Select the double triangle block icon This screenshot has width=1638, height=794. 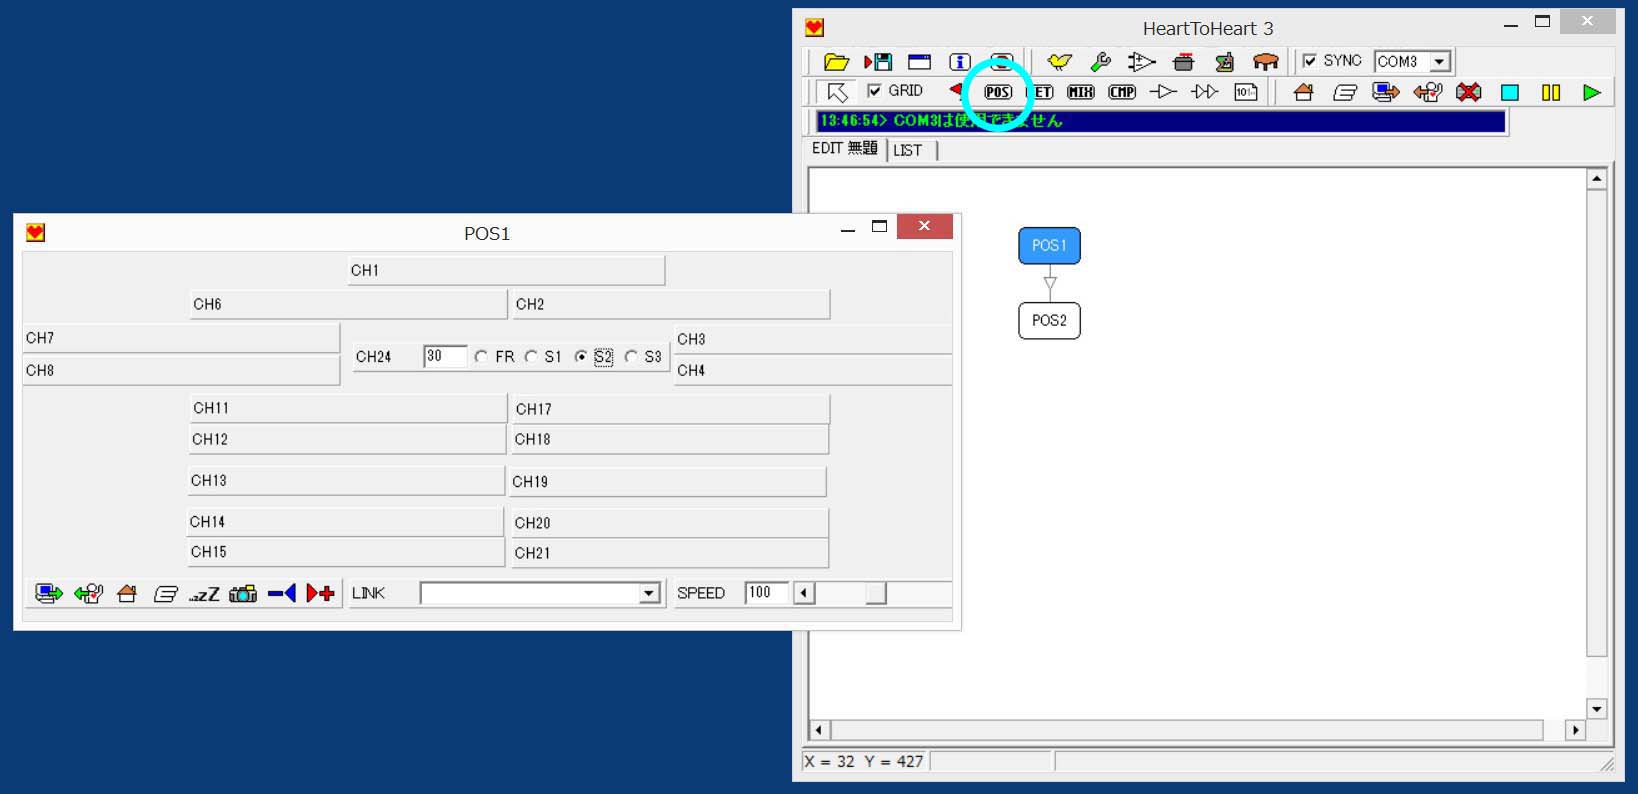[1205, 92]
